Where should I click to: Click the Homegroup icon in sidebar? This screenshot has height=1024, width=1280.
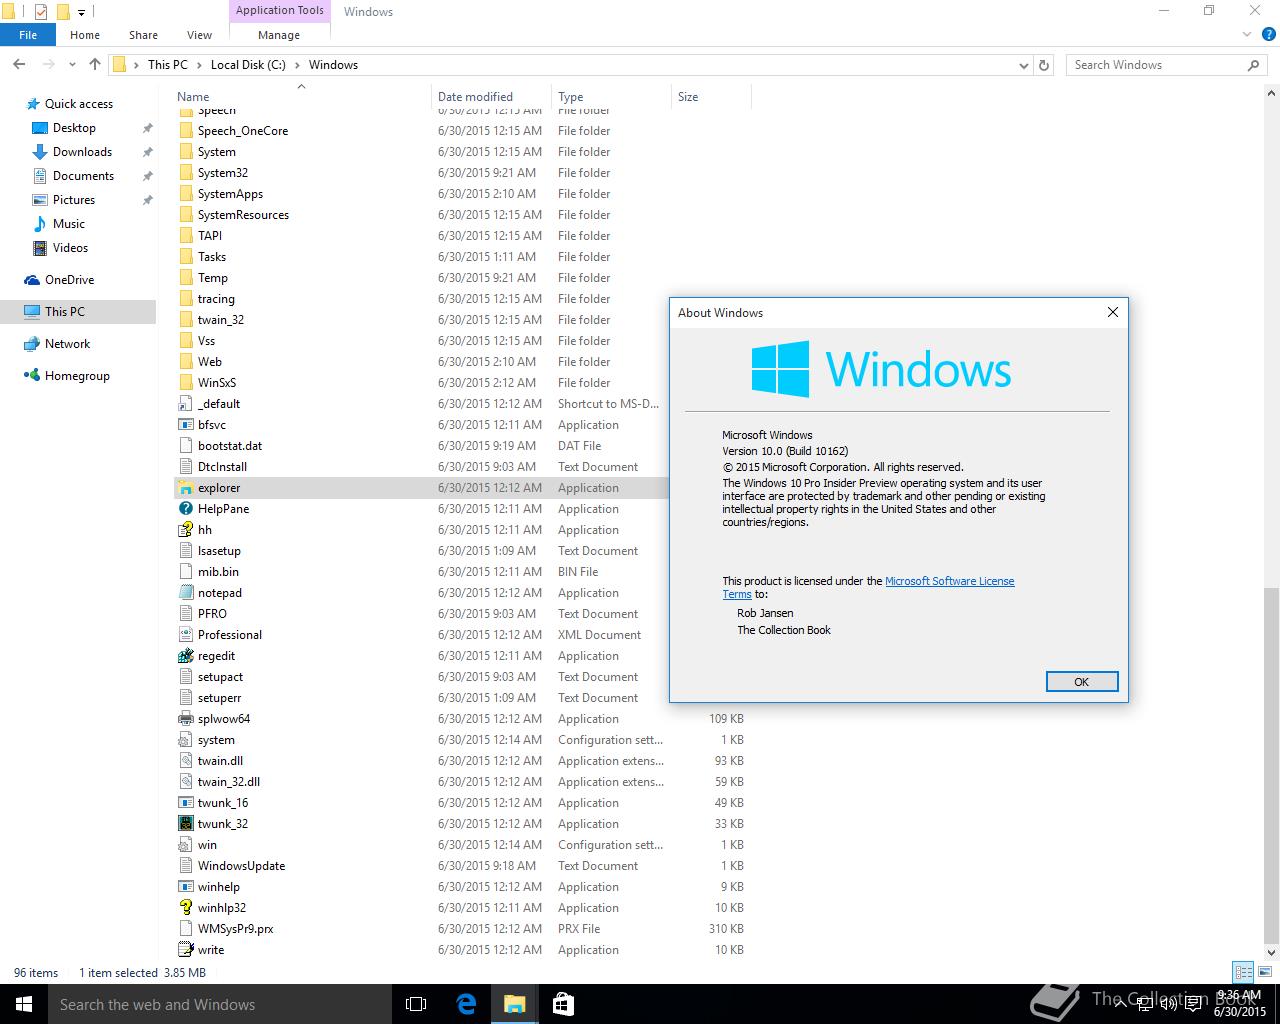(31, 376)
